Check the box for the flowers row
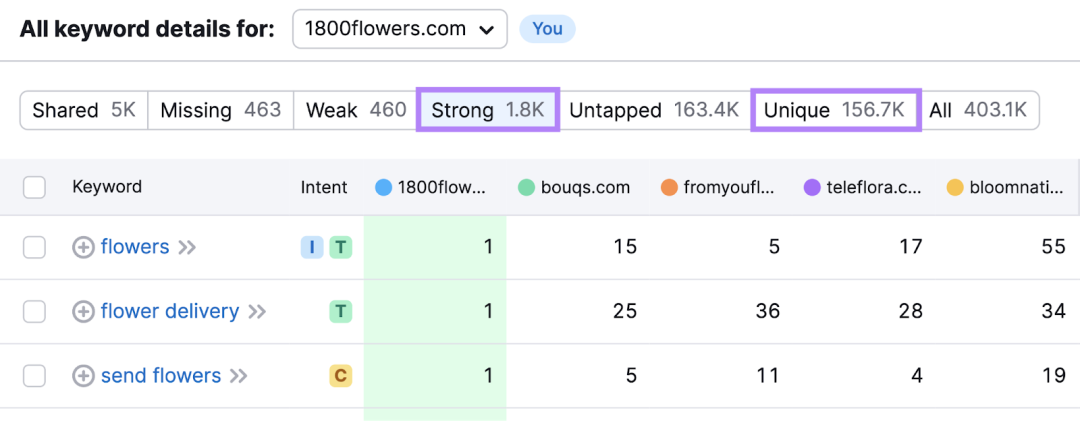 (34, 247)
